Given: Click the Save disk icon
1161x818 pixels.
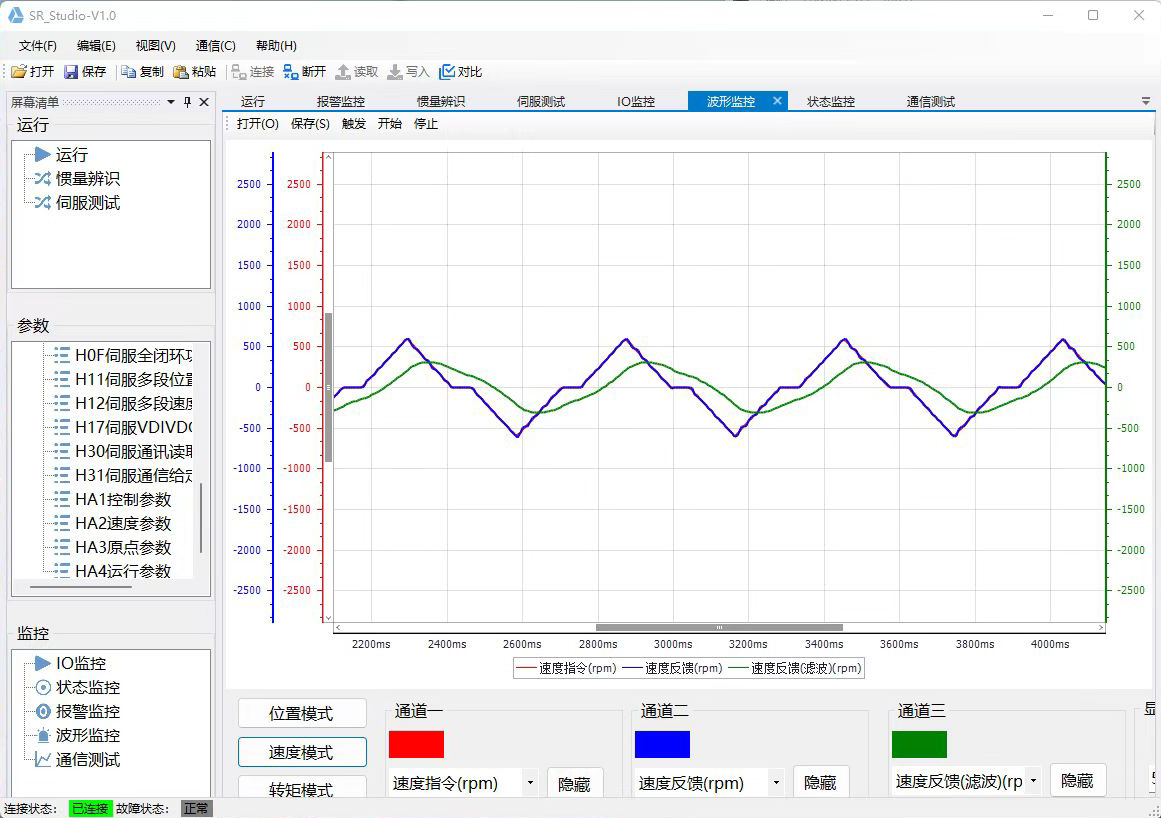Looking at the screenshot, I should (x=71, y=72).
